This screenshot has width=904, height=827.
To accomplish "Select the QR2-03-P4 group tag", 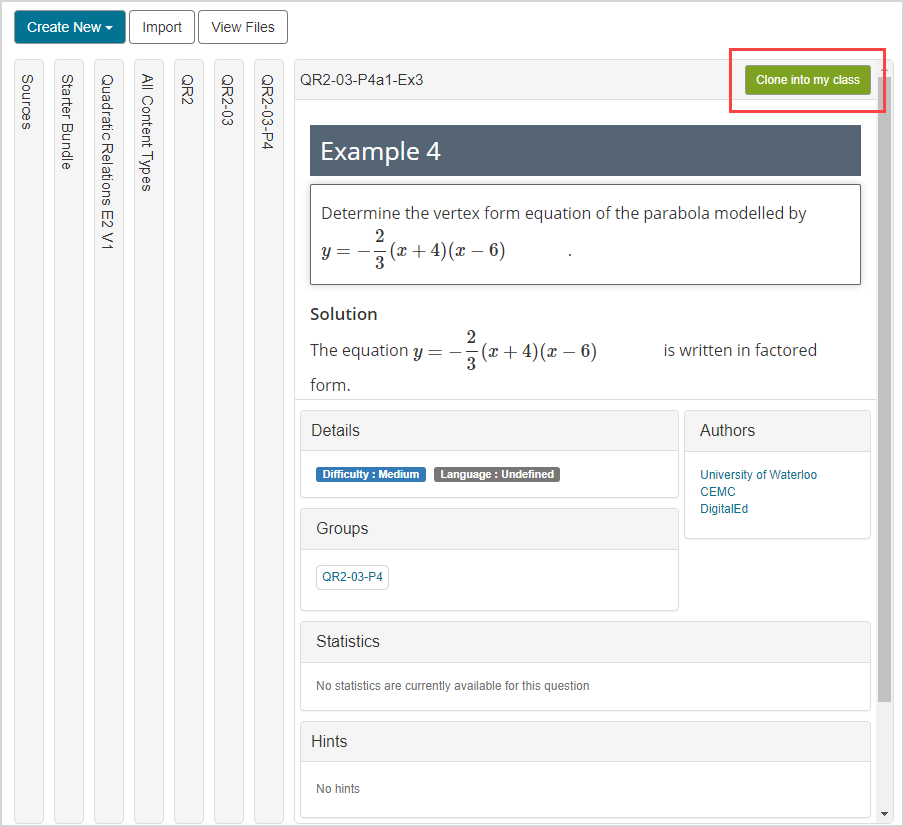I will point(352,577).
